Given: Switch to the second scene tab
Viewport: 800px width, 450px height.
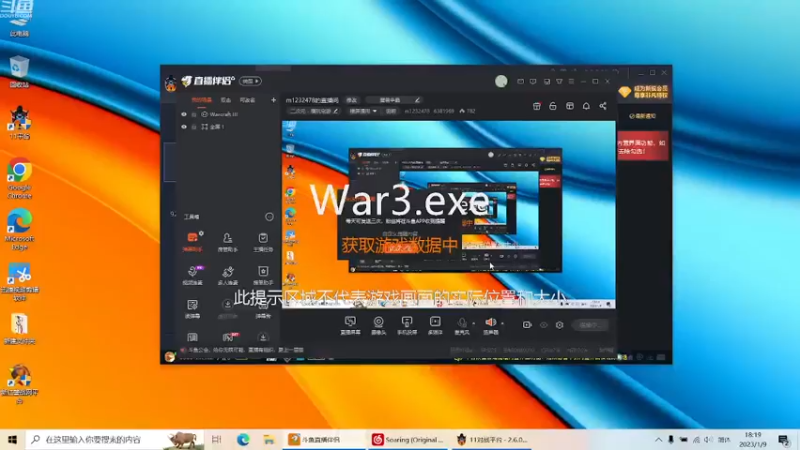Looking at the screenshot, I should coord(226,100).
